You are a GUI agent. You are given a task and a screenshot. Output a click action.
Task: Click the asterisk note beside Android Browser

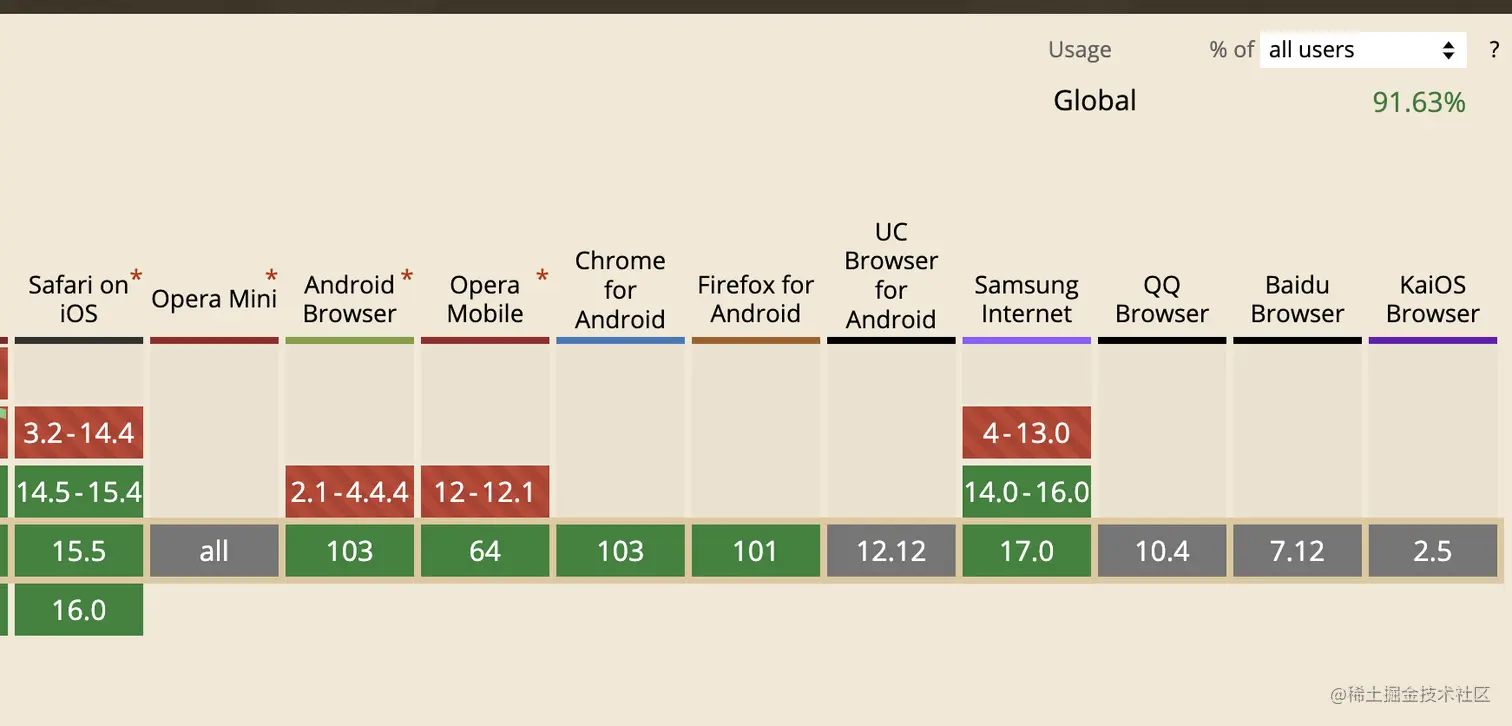(x=407, y=276)
